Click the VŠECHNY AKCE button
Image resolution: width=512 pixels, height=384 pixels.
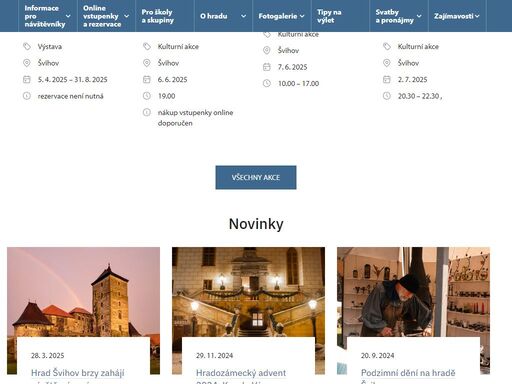[x=256, y=177]
